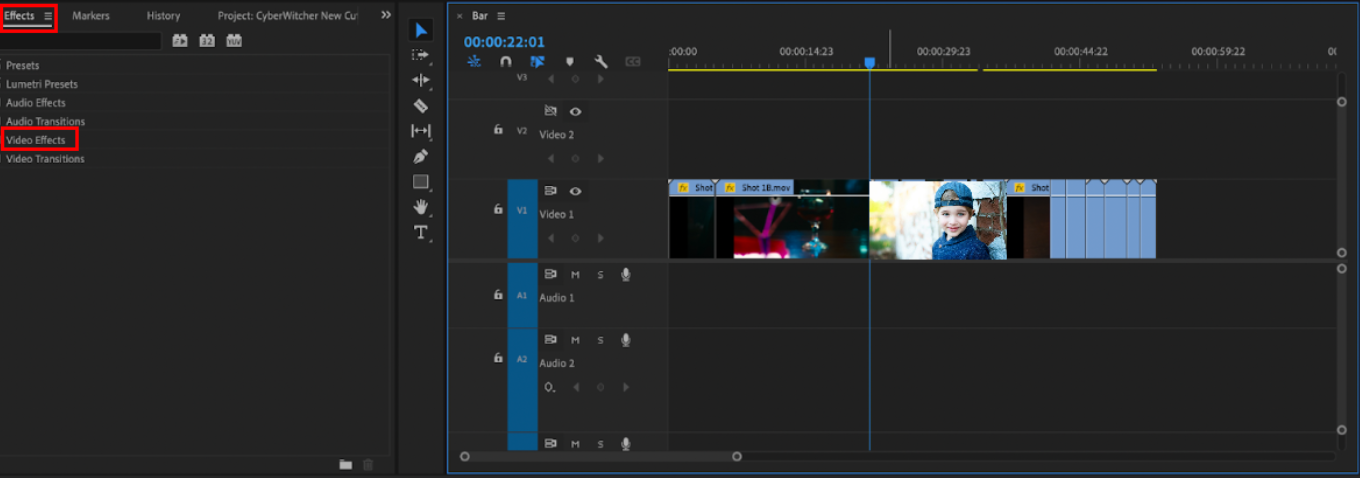The image size is (1360, 478).
Task: Toggle the Video 2 track lock
Action: click(498, 130)
